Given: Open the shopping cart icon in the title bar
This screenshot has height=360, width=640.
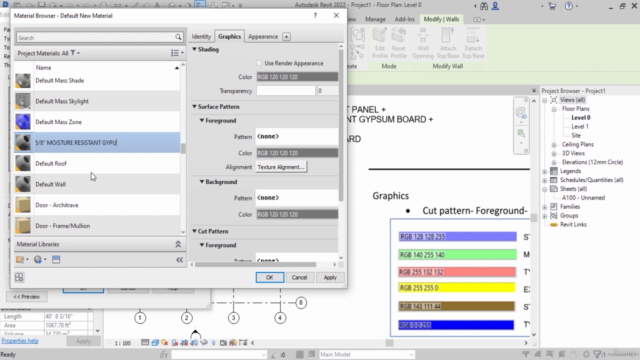Looking at the screenshot, I should [x=552, y=6].
